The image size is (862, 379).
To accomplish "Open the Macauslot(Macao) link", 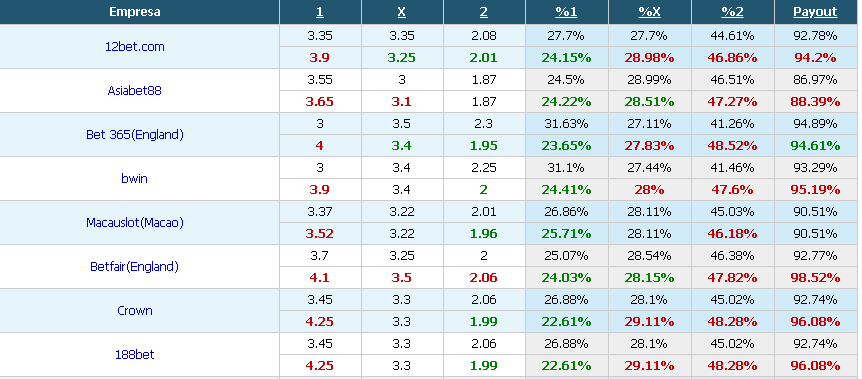I will 135,223.
